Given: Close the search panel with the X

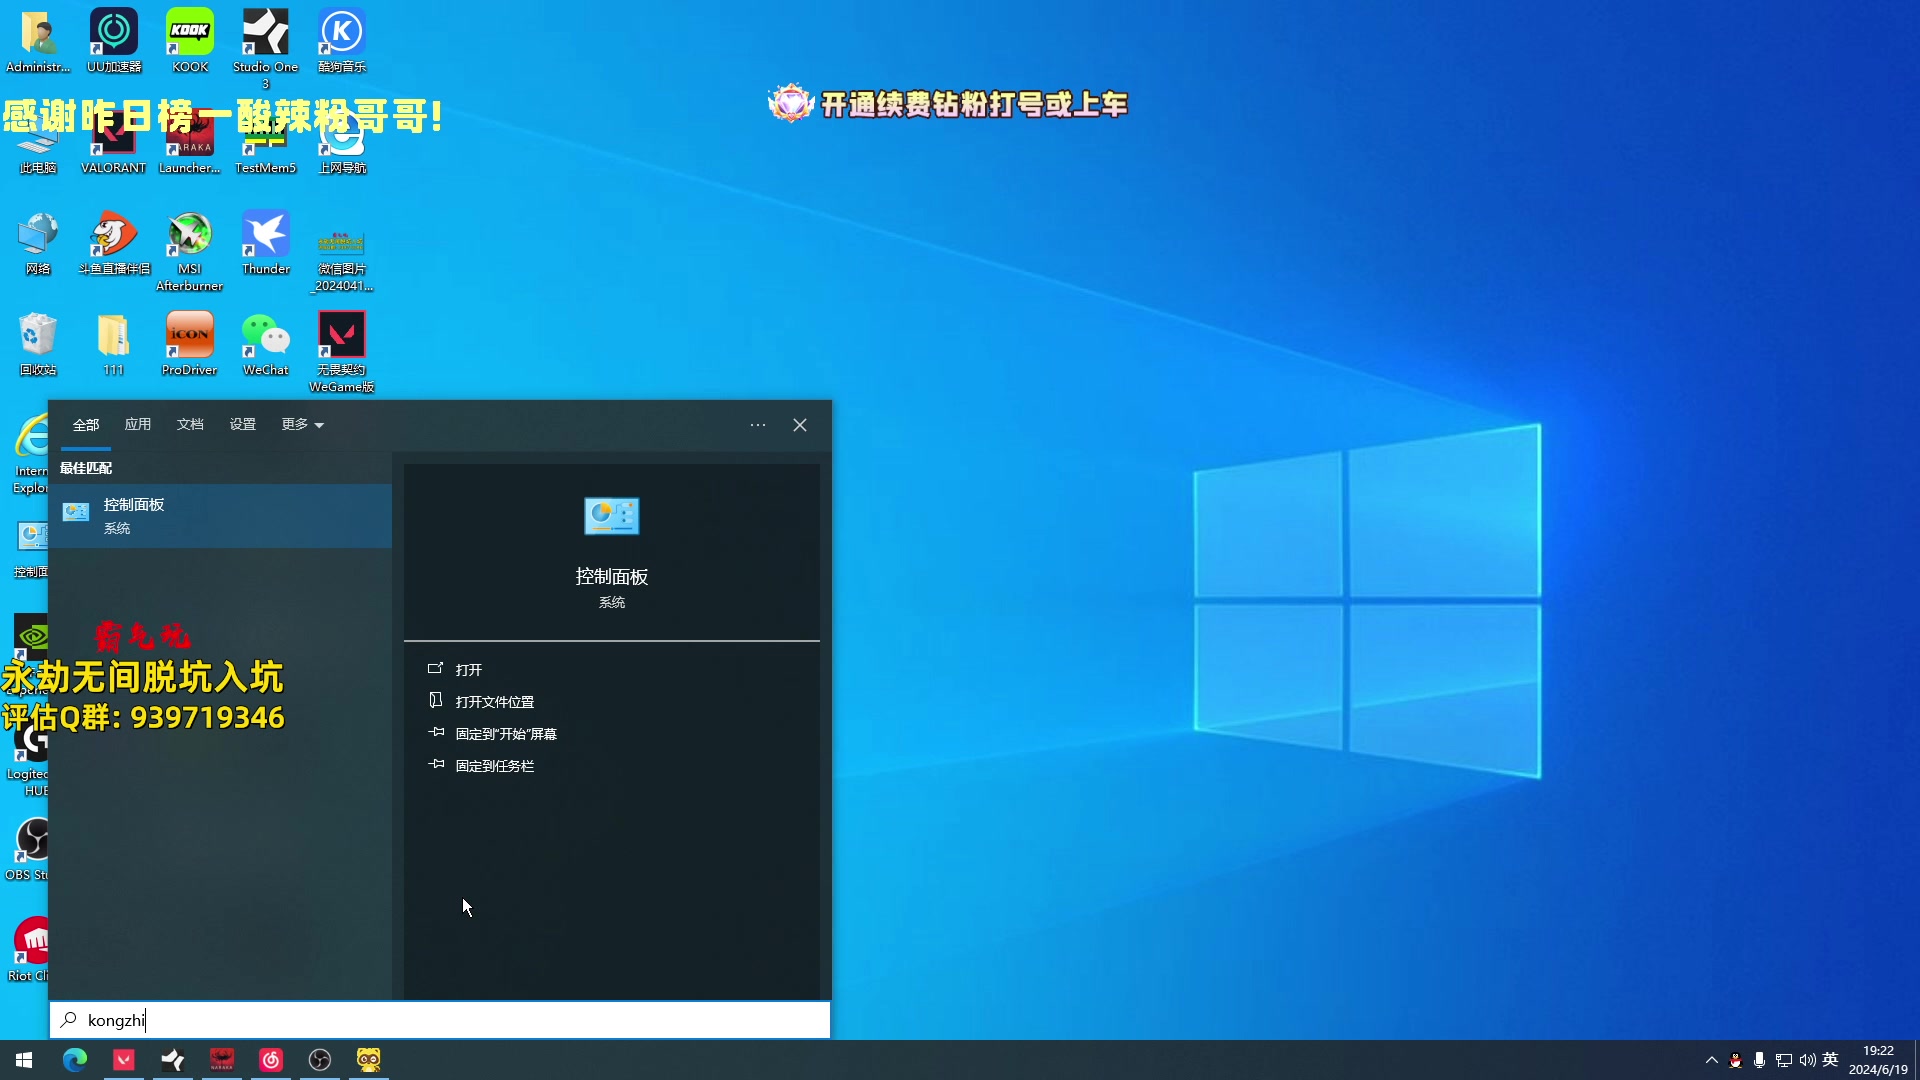Looking at the screenshot, I should point(800,425).
